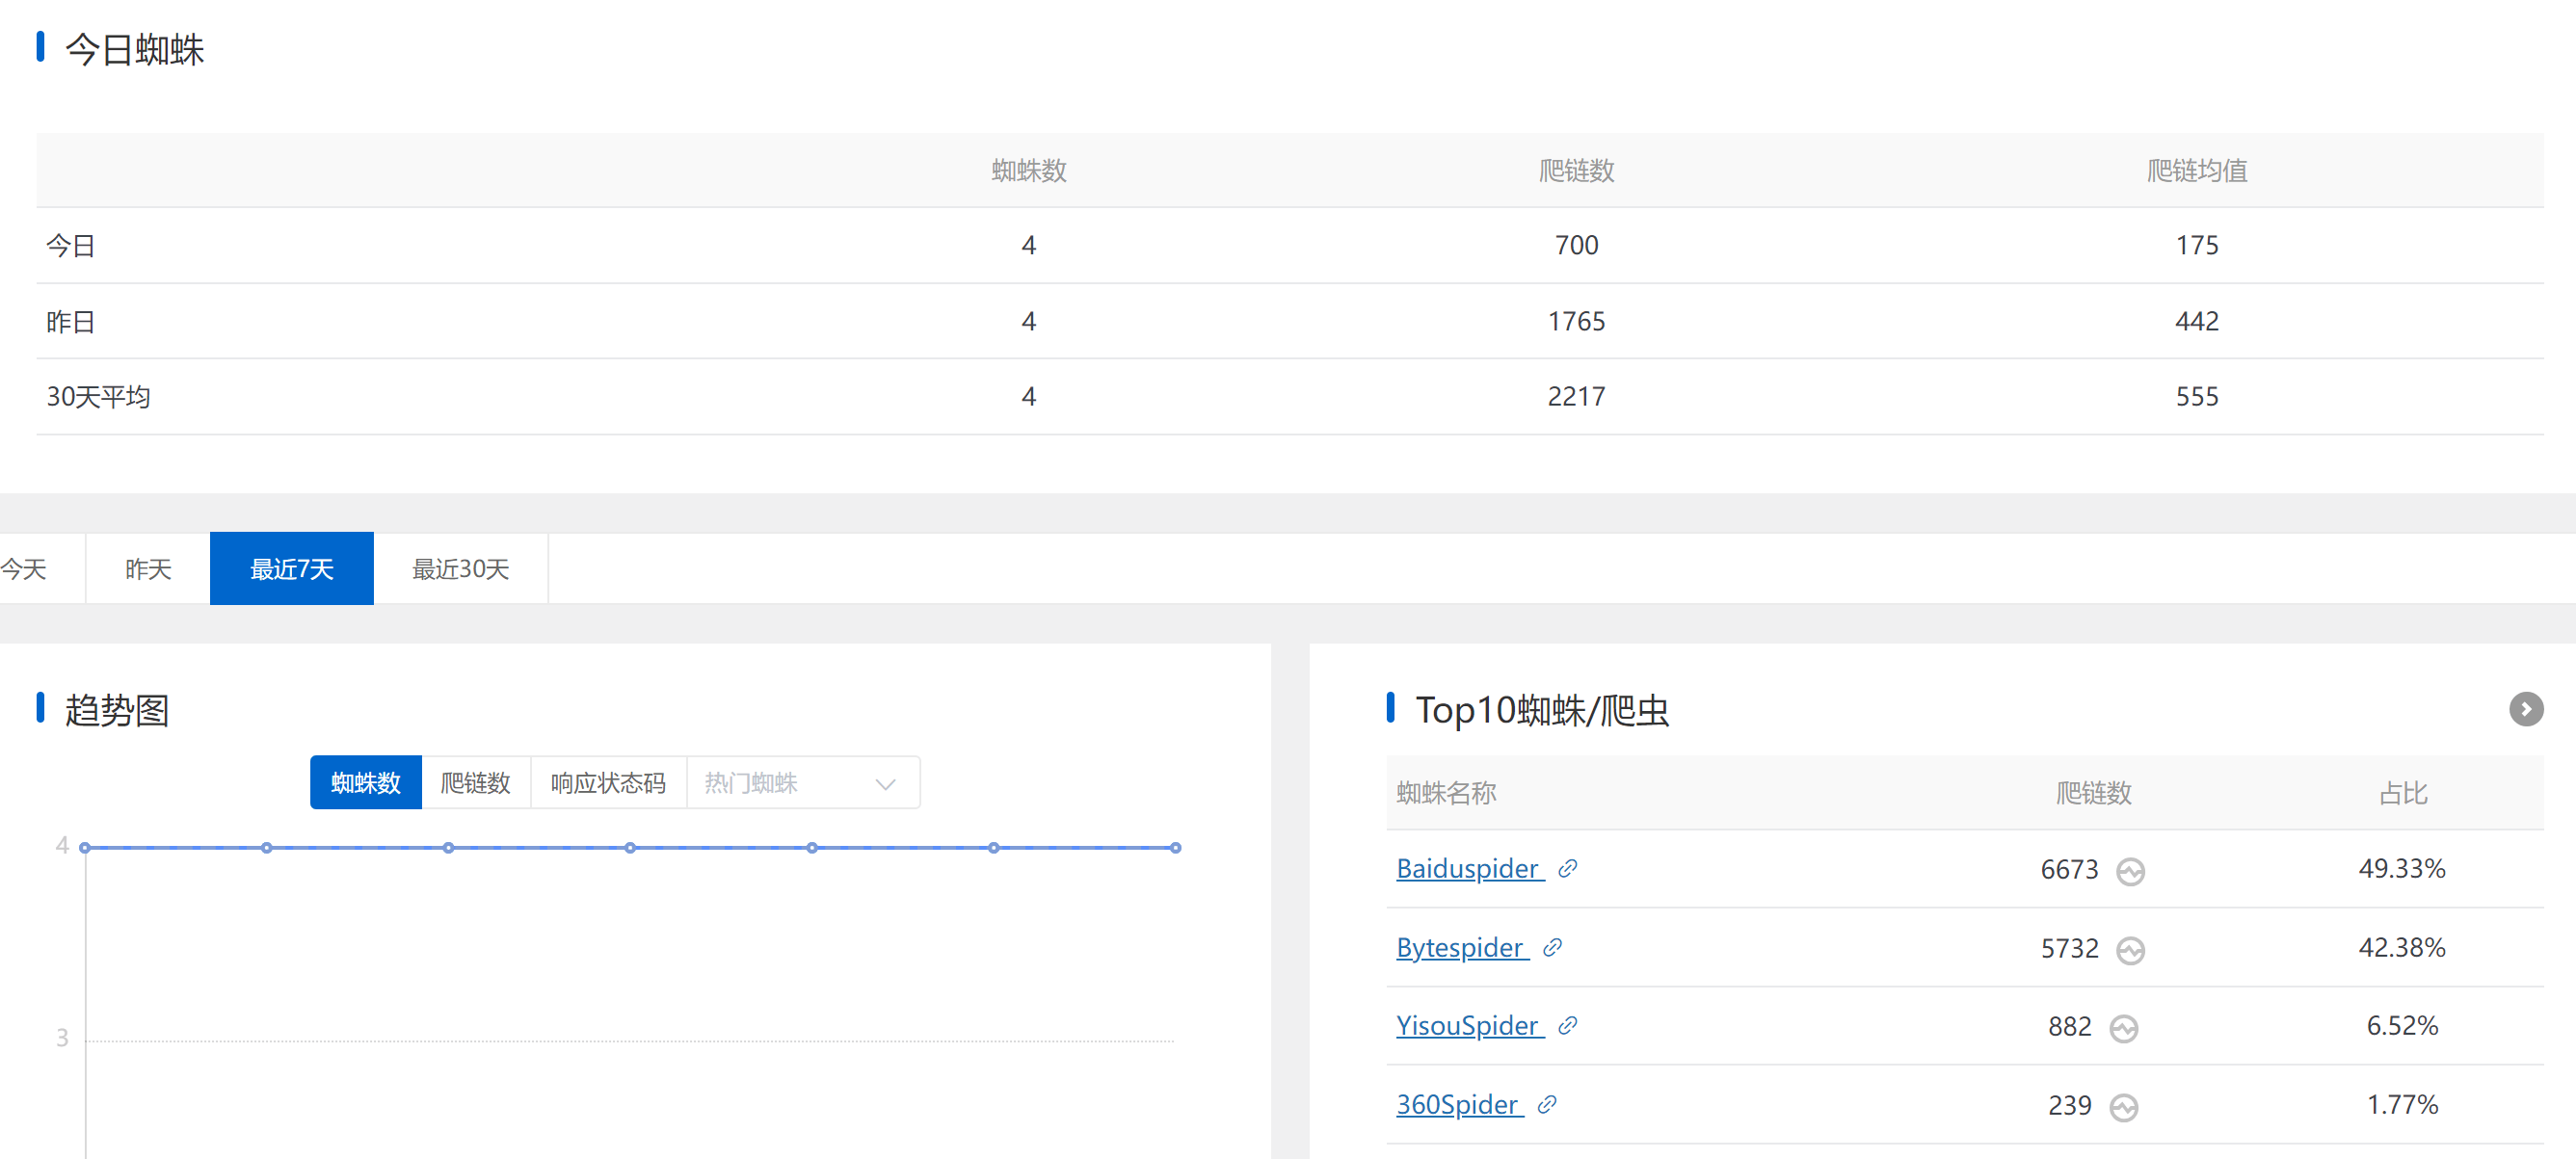Click Baiduspider share 49.33%
This screenshot has width=2576, height=1159.
(2402, 868)
